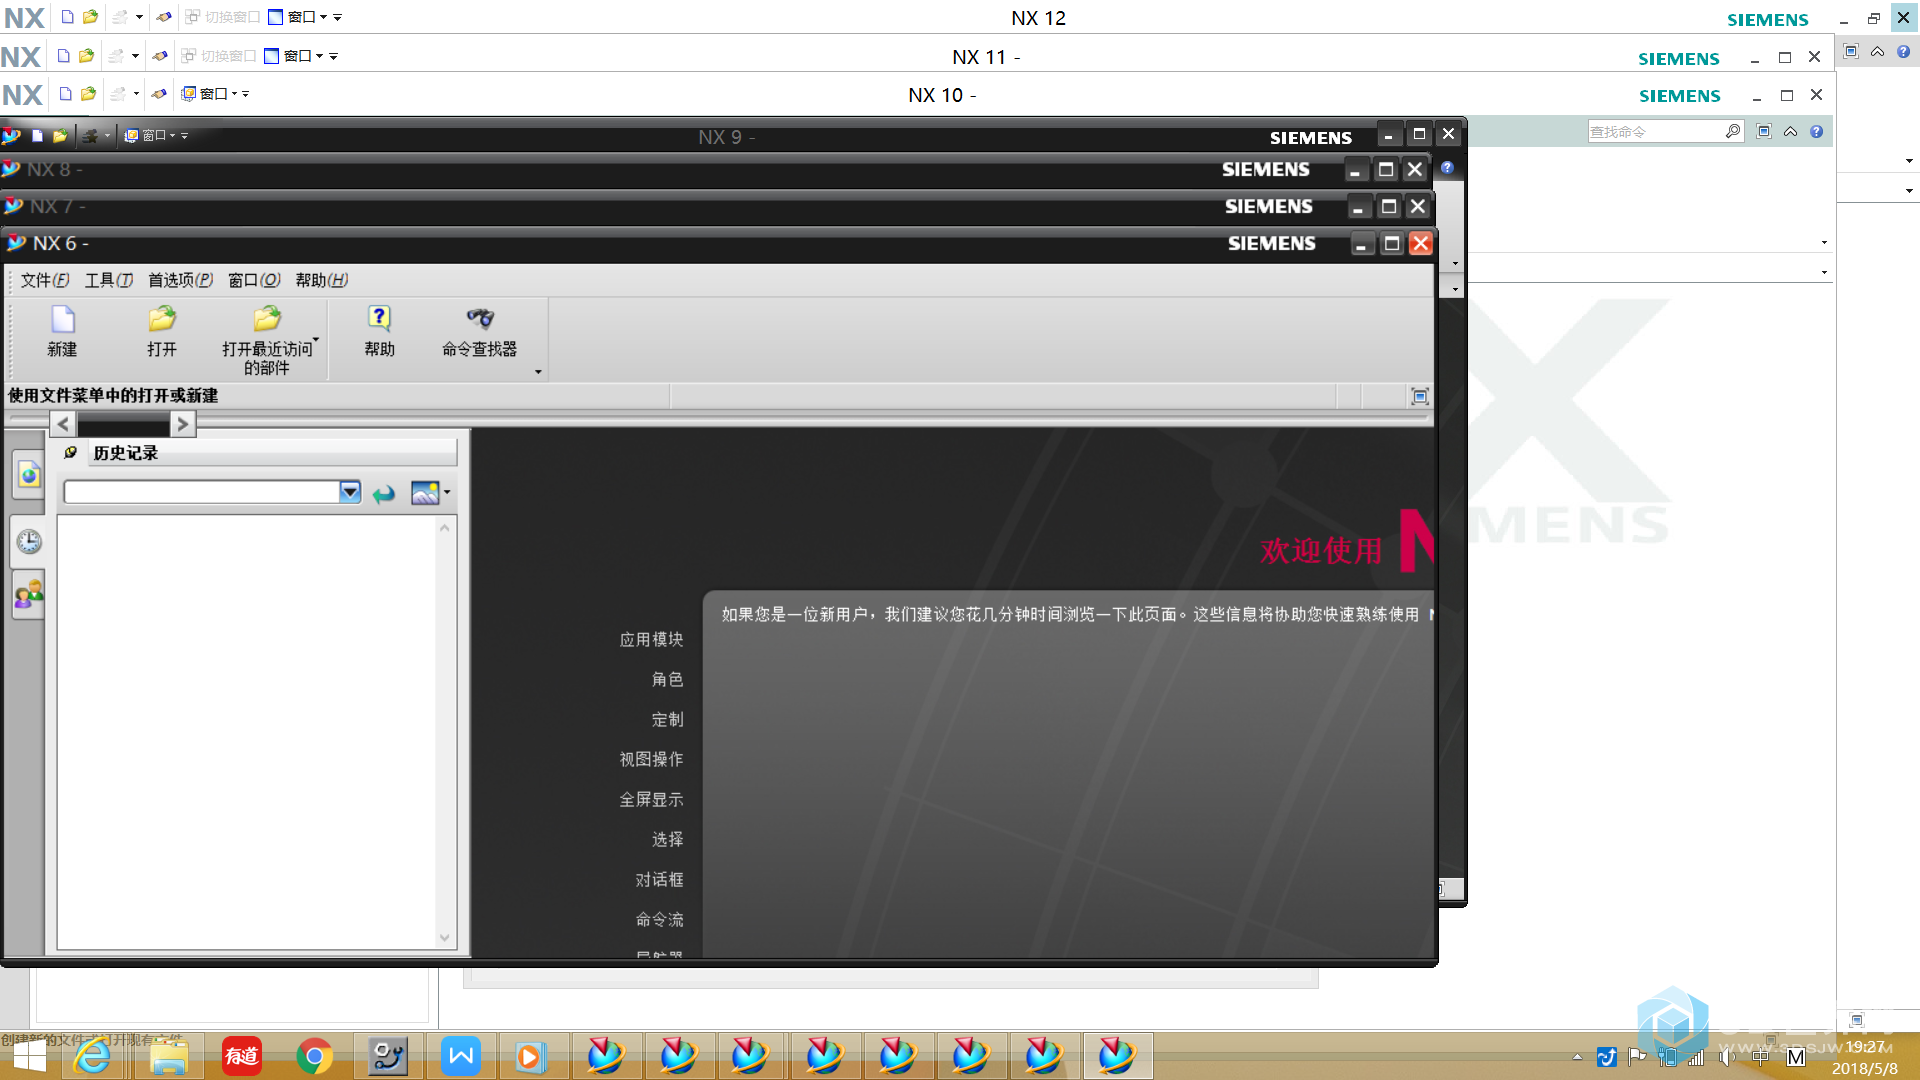Open Internet Explorer from the taskbar

coord(93,1056)
